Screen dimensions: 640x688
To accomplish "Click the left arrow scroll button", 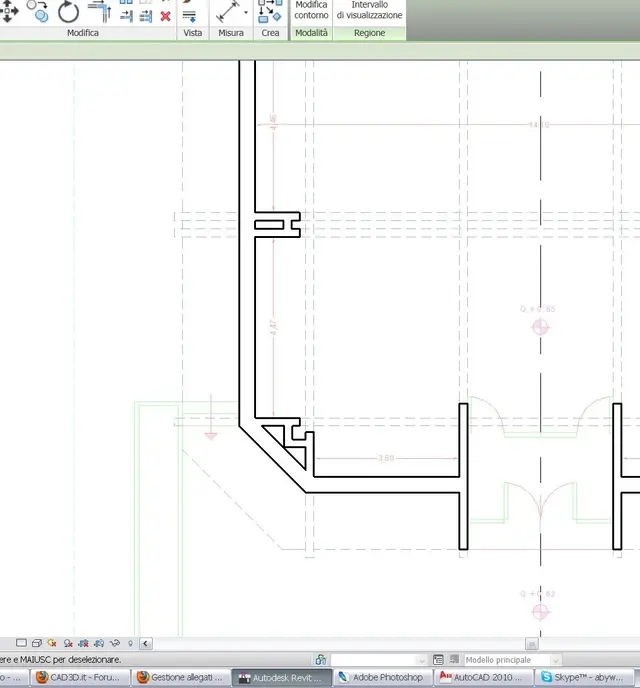I will [x=146, y=644].
